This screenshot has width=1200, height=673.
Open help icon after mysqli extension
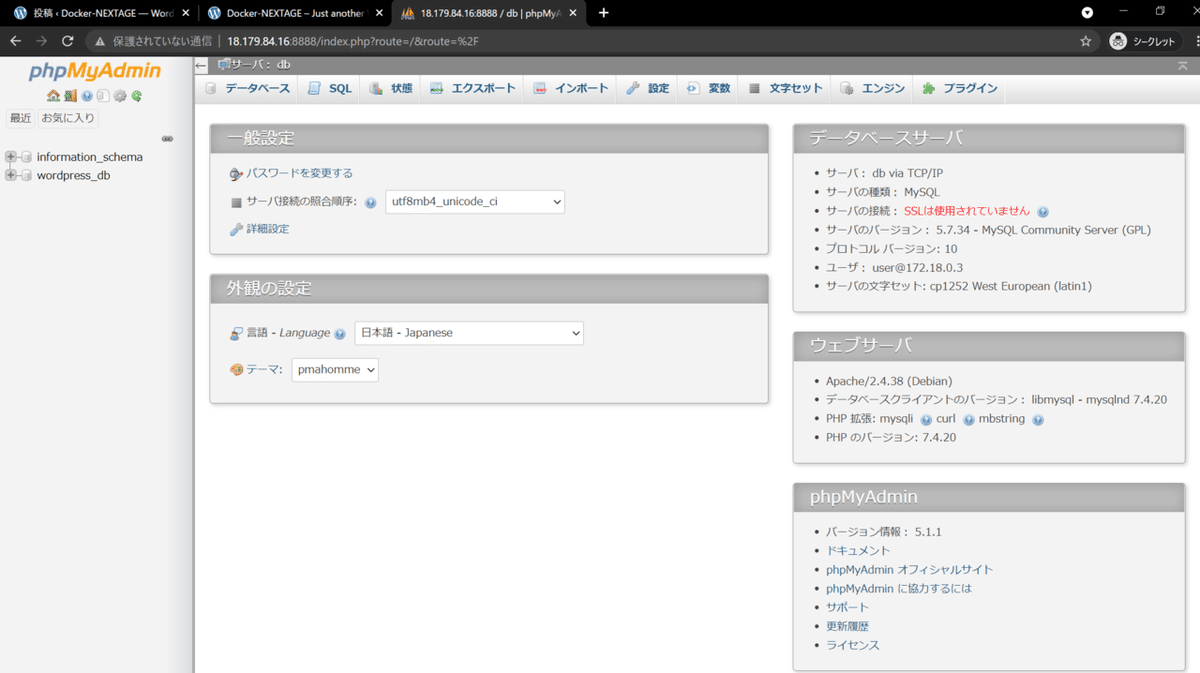[x=926, y=420]
